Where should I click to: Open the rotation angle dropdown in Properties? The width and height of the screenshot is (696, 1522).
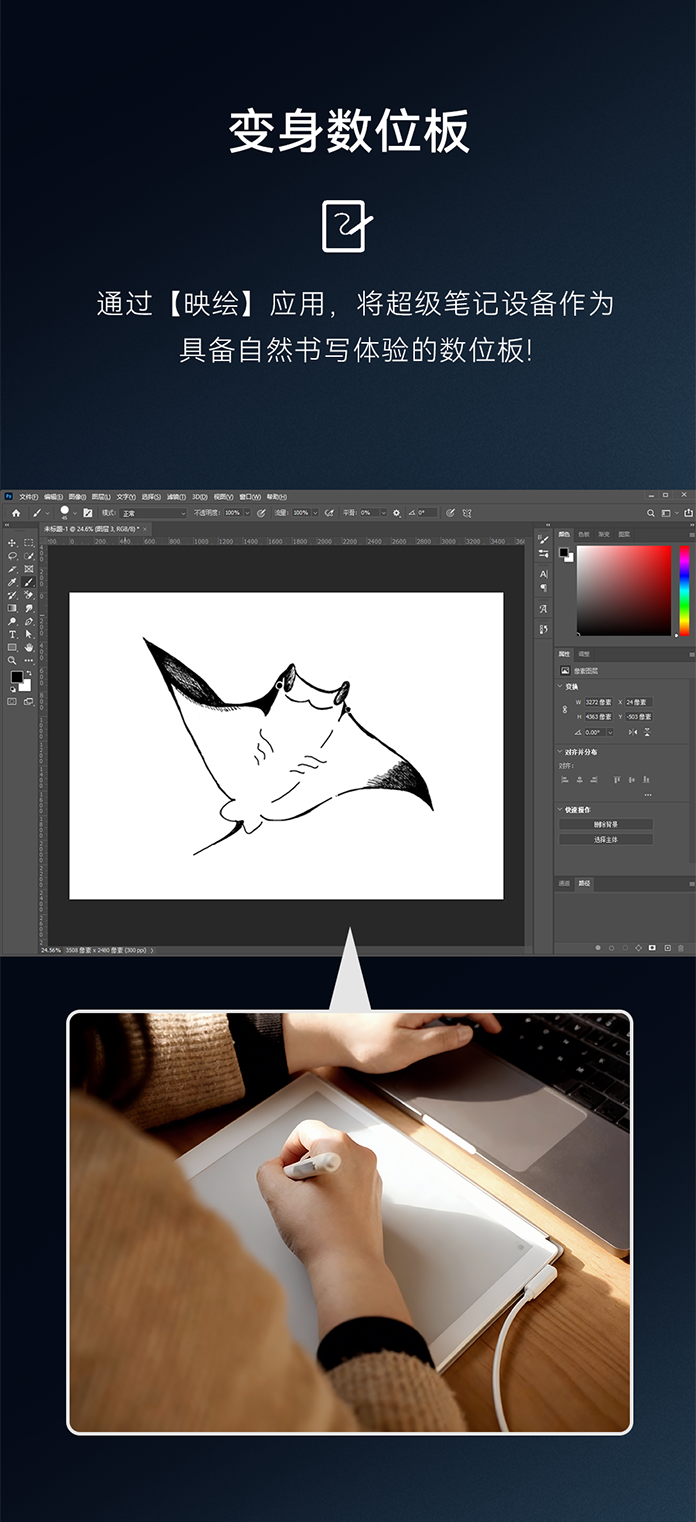[x=610, y=732]
